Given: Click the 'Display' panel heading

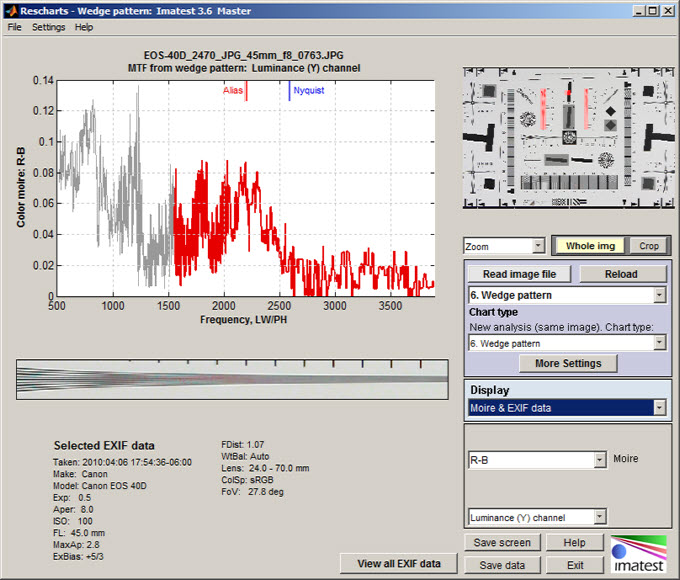Looking at the screenshot, I should tap(490, 390).
